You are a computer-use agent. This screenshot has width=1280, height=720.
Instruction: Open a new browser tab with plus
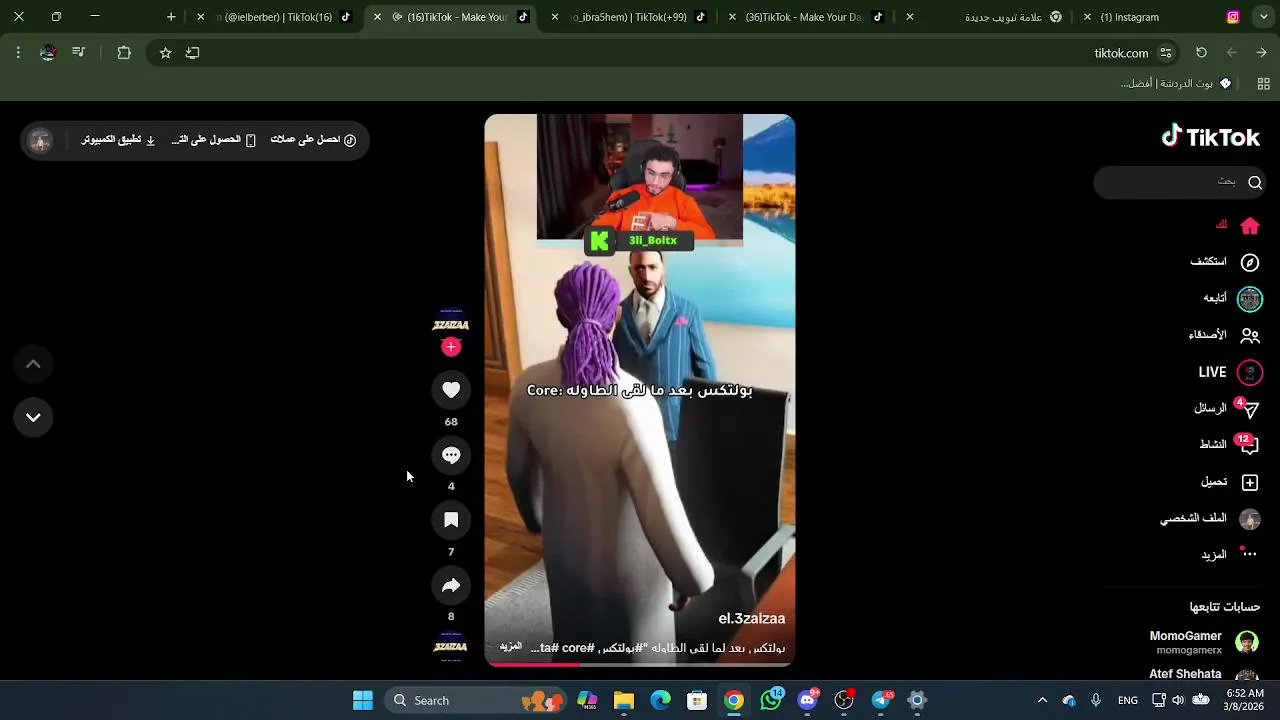coord(171,17)
